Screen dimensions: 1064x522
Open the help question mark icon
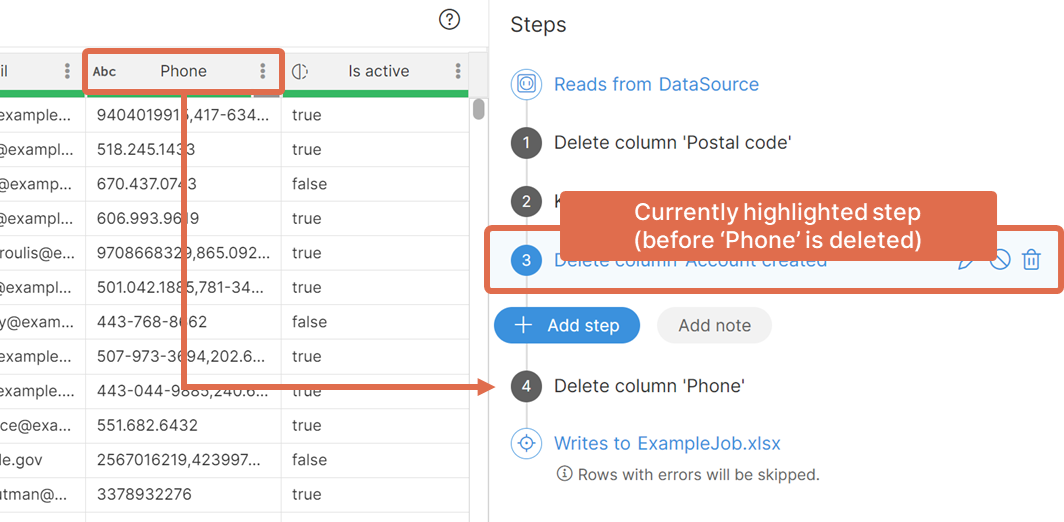pyautogui.click(x=450, y=19)
